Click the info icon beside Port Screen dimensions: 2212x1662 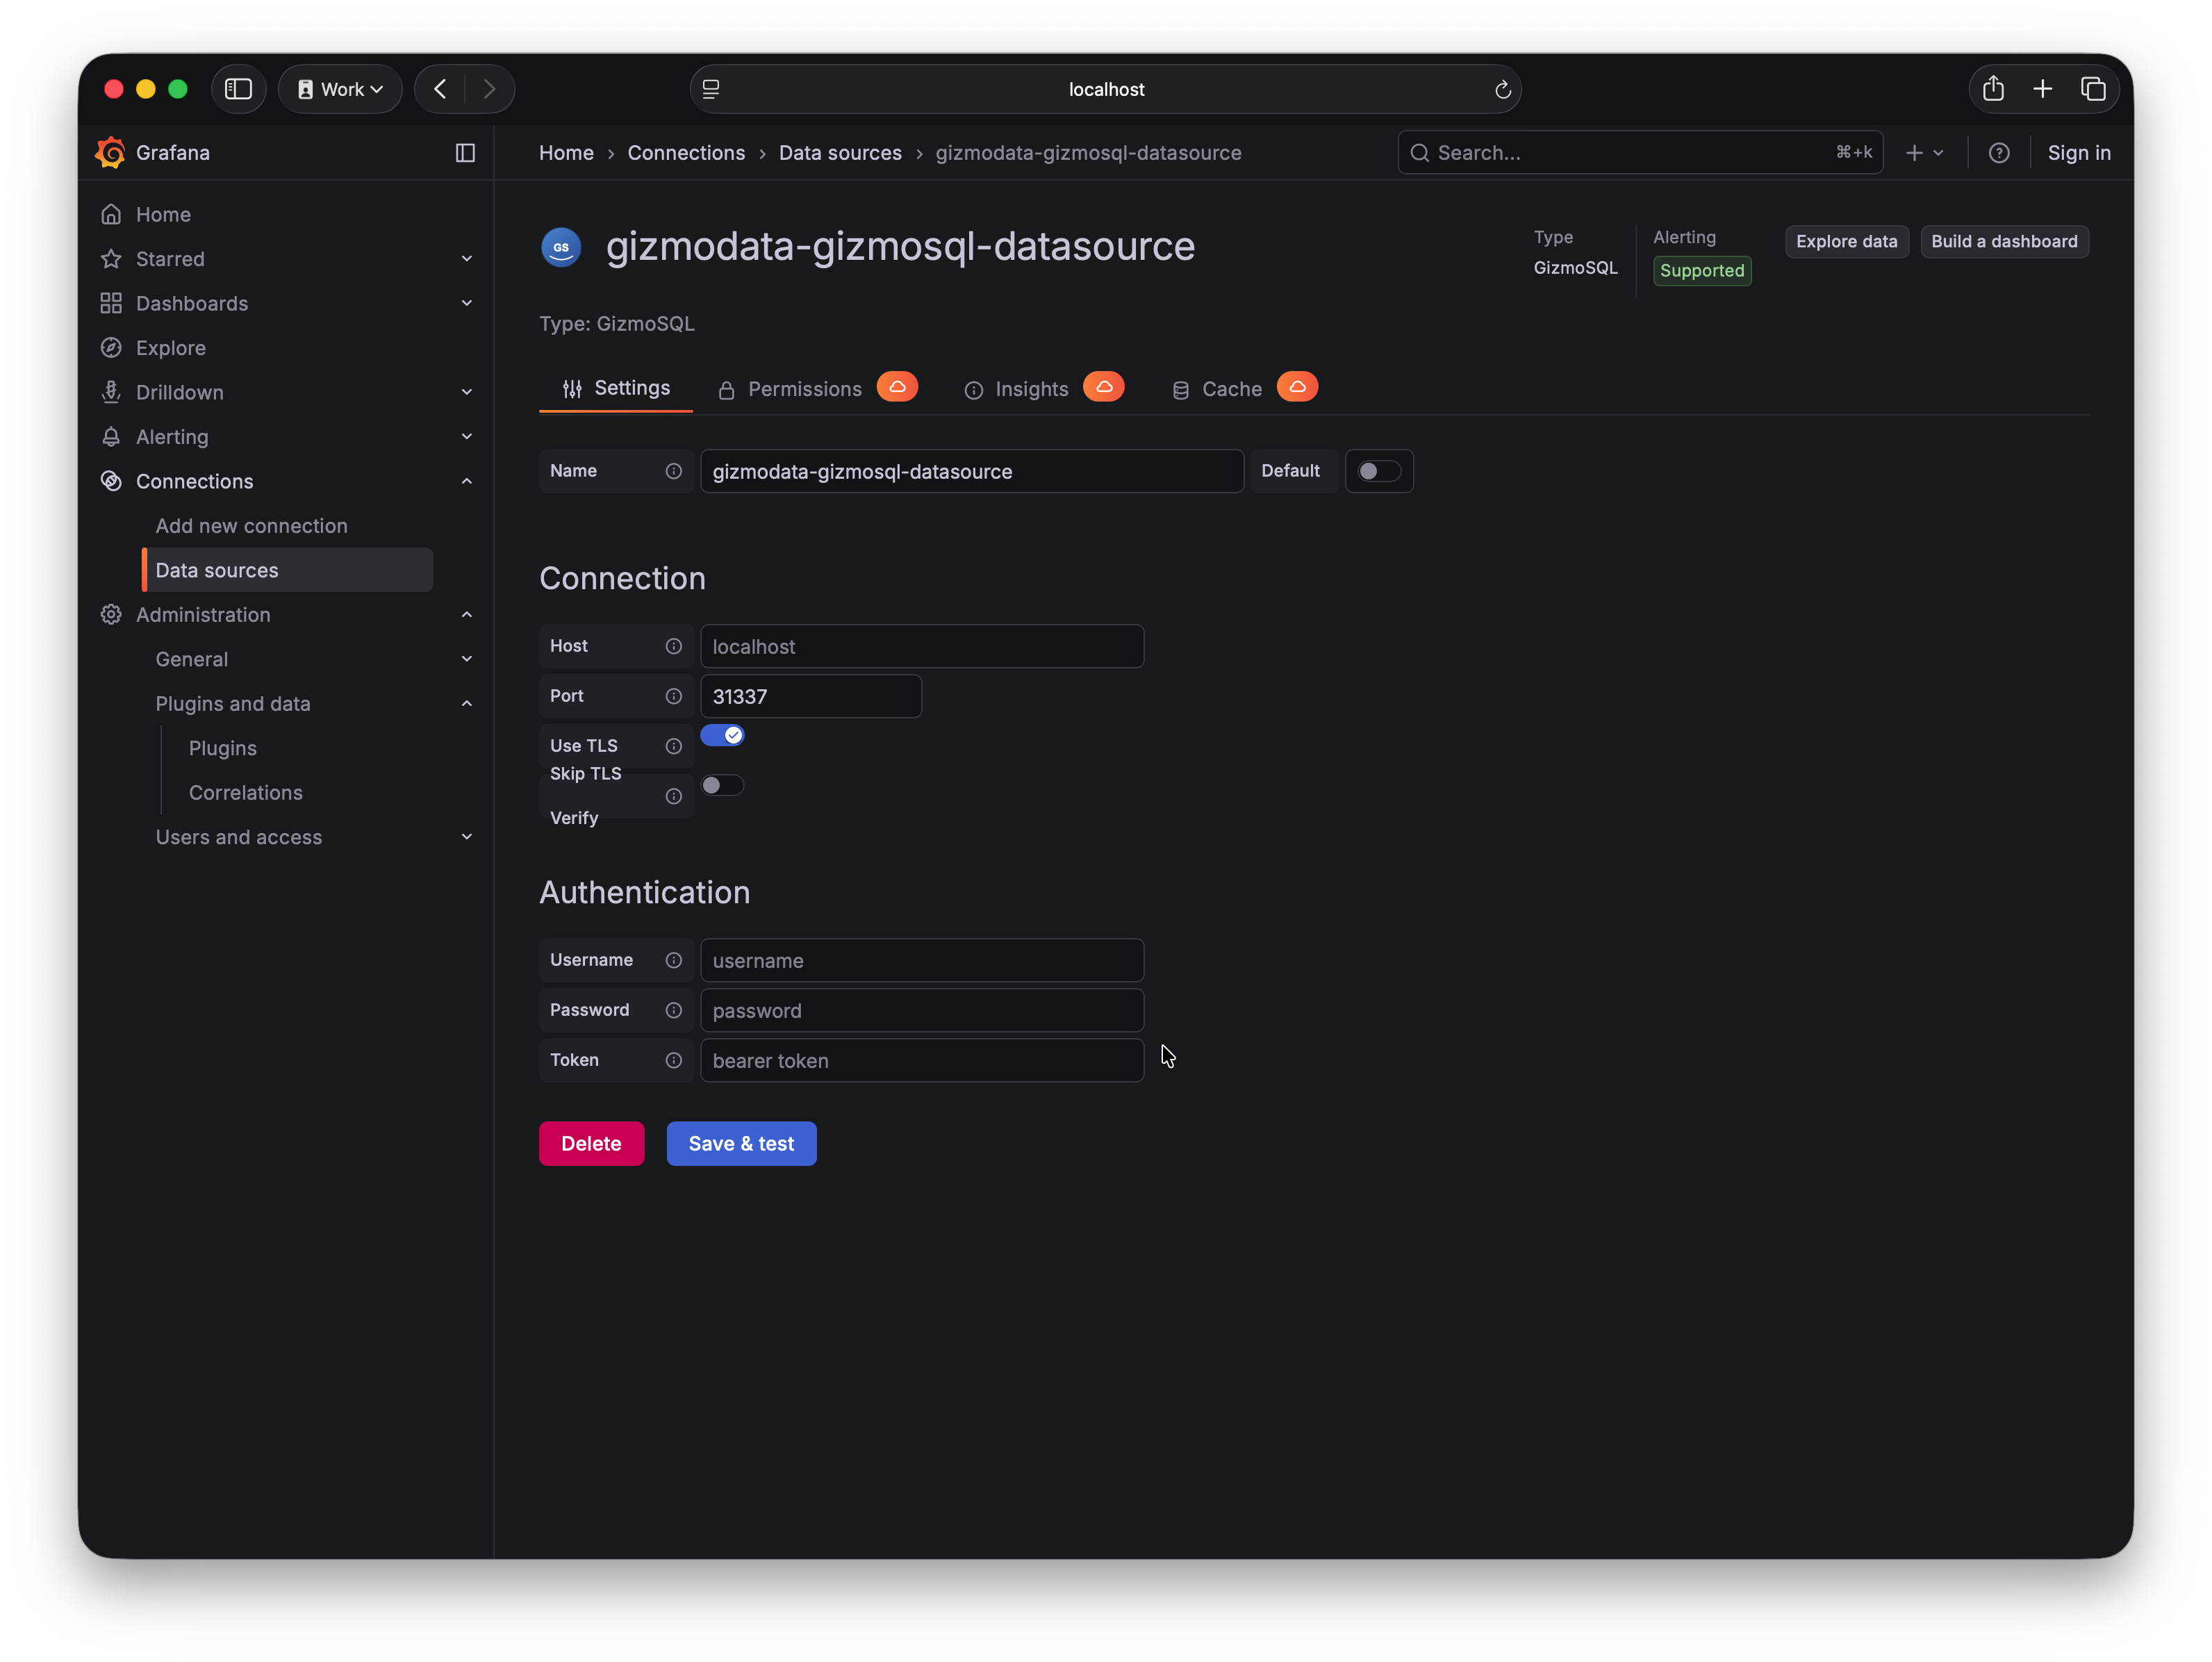click(673, 696)
